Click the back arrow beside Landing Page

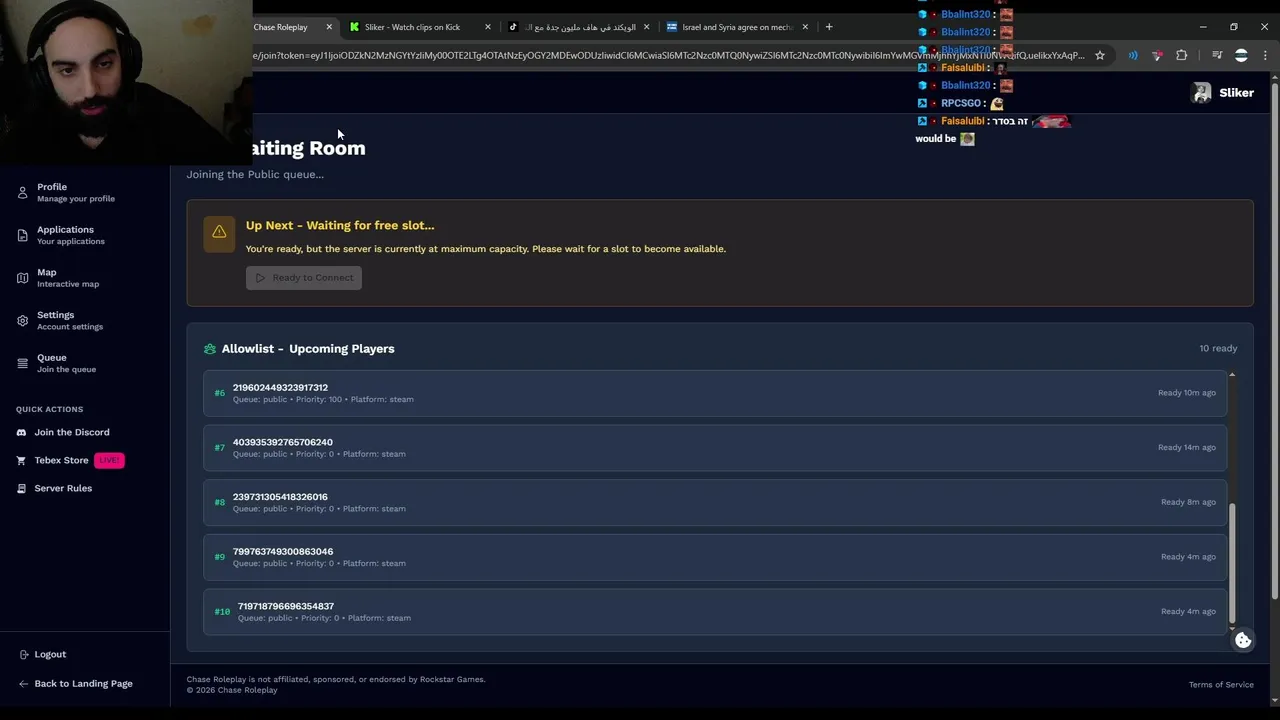(23, 683)
